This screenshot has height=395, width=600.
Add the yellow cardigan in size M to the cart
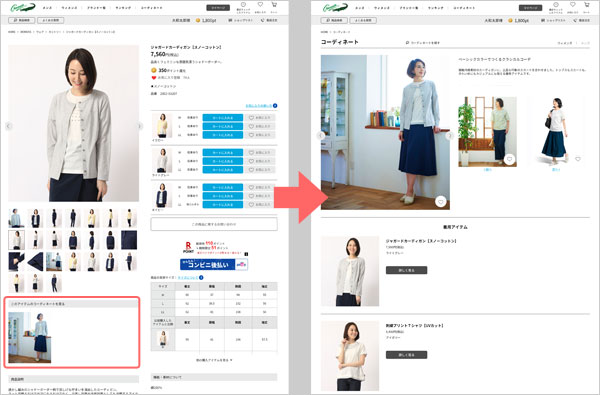coord(222,118)
